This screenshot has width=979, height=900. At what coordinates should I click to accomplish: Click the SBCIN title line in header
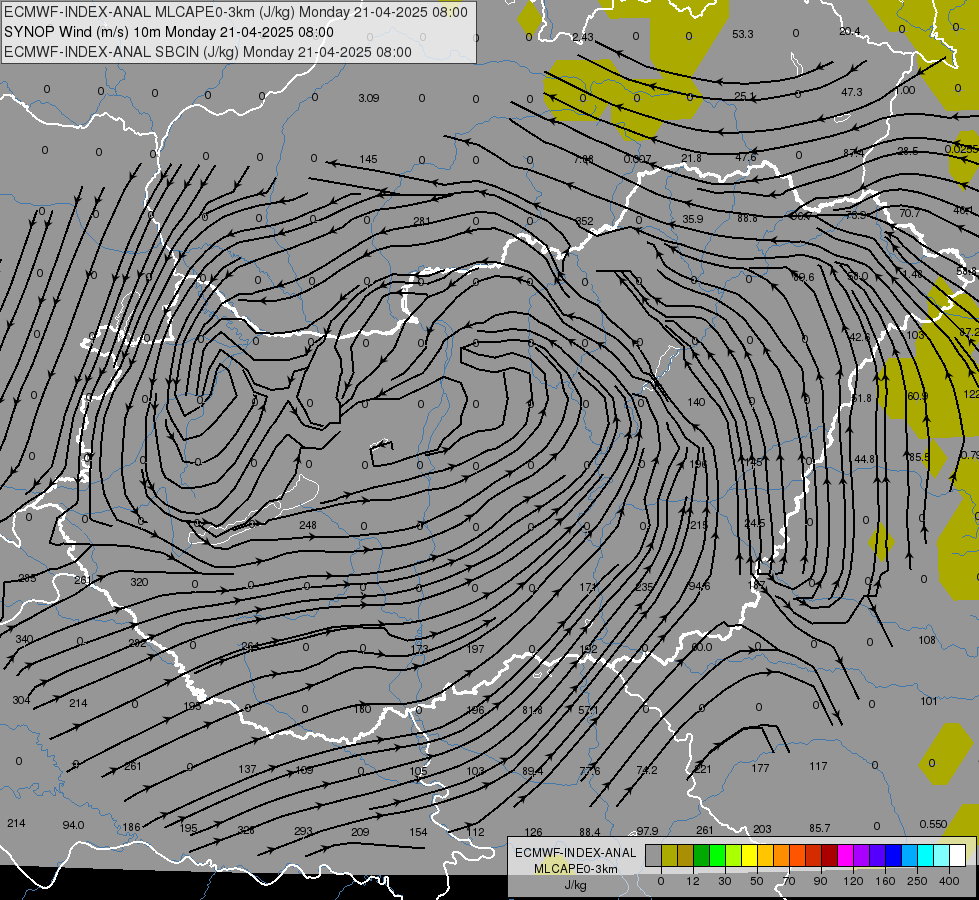pyautogui.click(x=207, y=52)
